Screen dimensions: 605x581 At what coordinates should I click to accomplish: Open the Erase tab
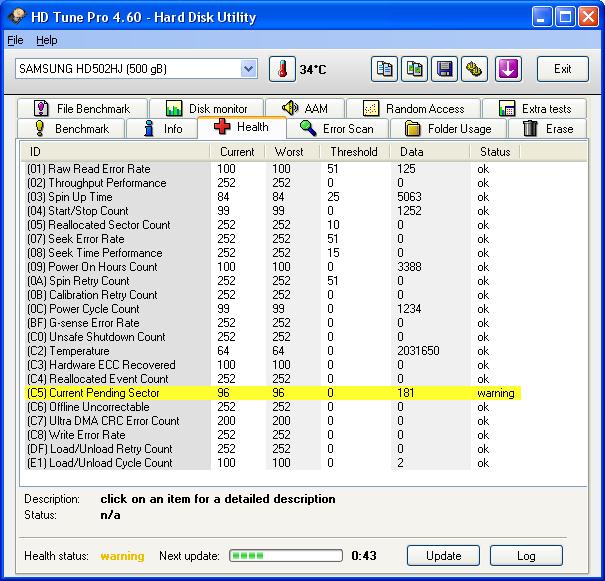(548, 128)
